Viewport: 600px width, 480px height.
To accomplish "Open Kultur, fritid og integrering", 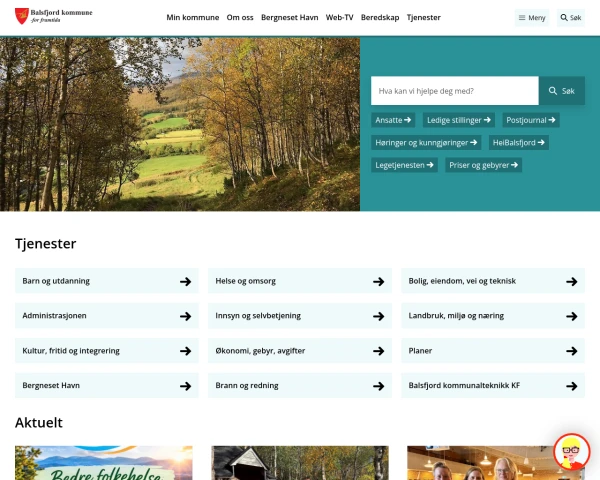I will 107,351.
